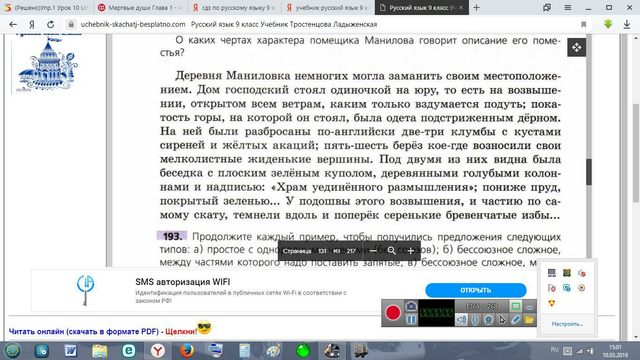Image resolution: width=640 pixels, height=360 pixels.
Task: Open the browser hamburger menu
Action: (x=567, y=8)
